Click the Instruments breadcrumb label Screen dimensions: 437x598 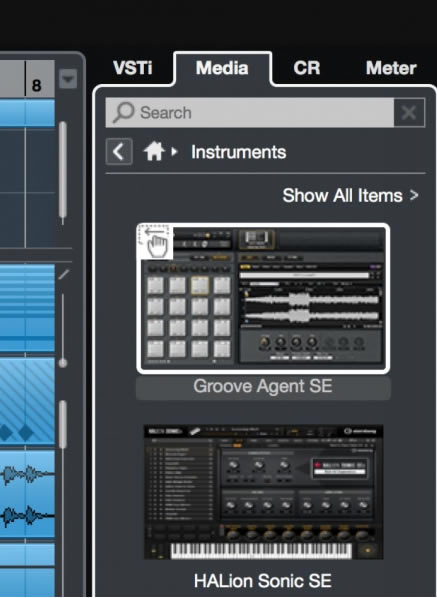pyautogui.click(x=239, y=152)
